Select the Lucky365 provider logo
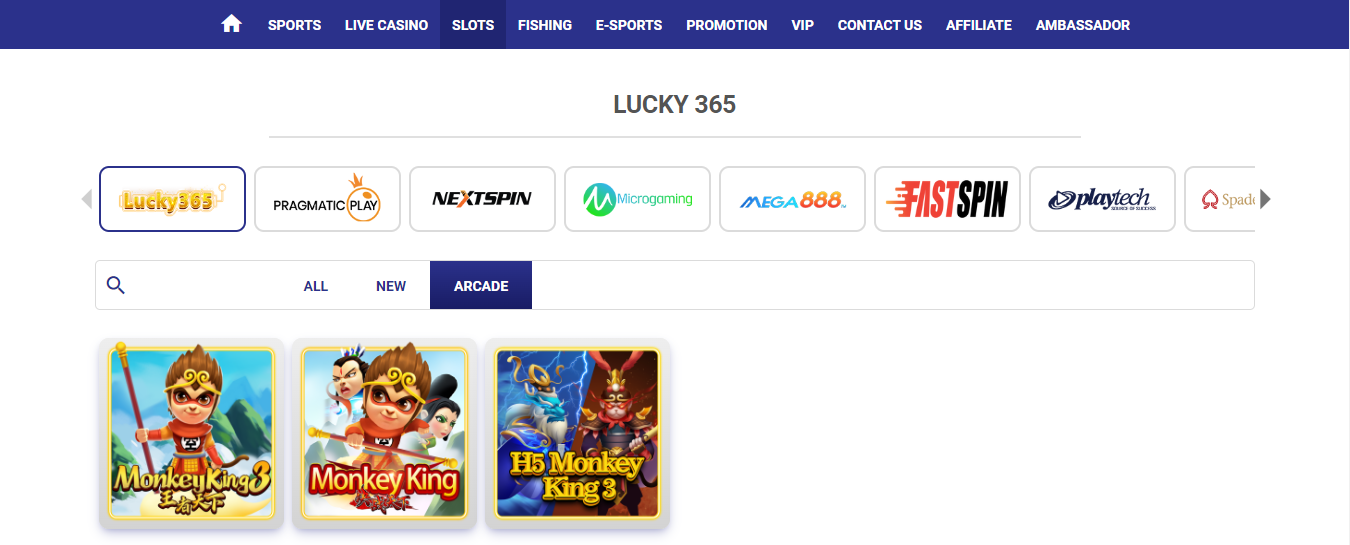Image resolution: width=1350 pixels, height=545 pixels. point(172,199)
